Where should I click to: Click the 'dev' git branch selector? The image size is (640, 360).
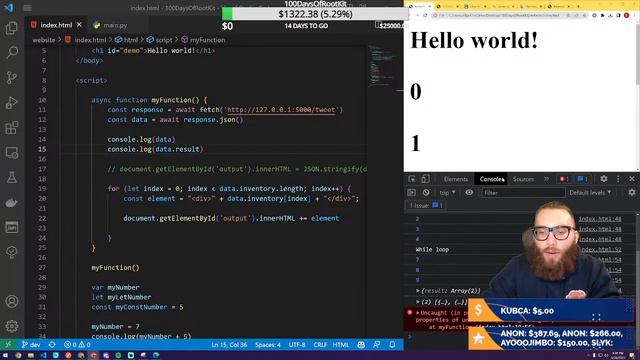click(x=31, y=344)
